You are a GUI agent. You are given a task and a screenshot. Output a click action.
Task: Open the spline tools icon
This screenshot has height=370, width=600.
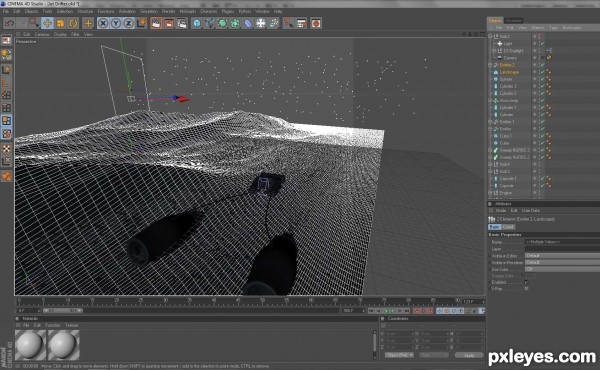[x=210, y=23]
